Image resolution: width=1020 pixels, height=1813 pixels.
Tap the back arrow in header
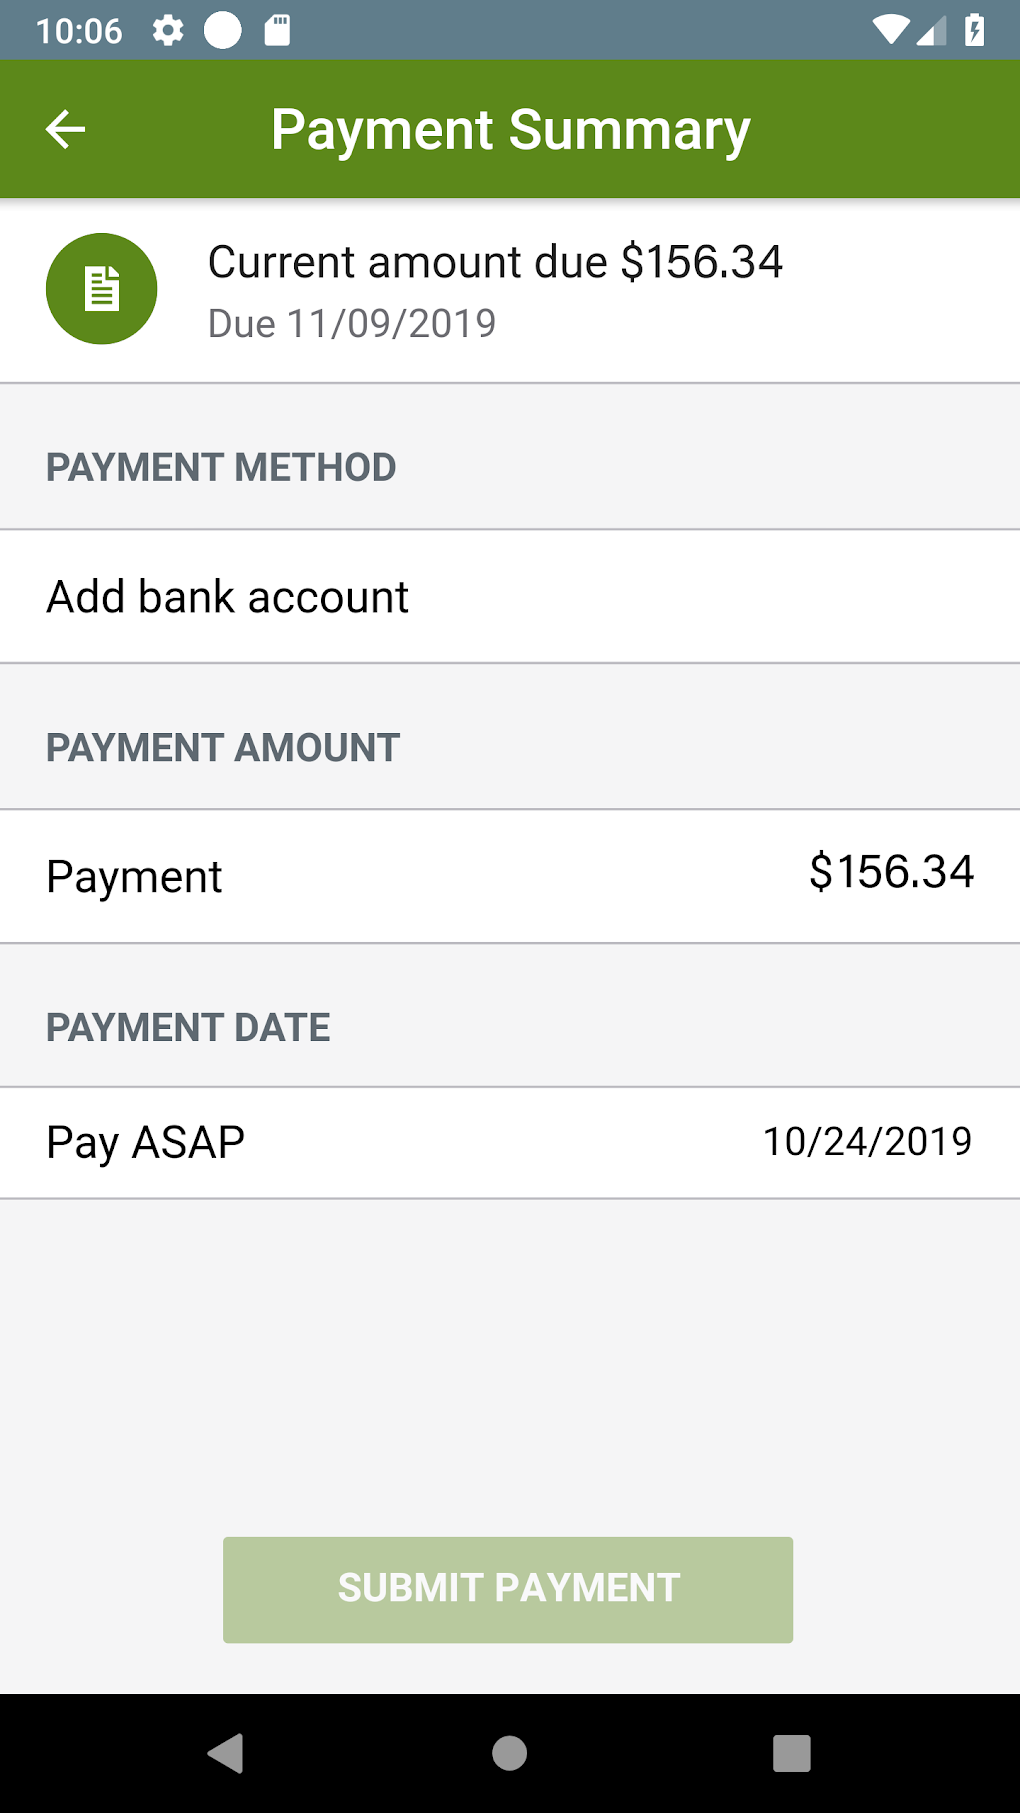66,129
